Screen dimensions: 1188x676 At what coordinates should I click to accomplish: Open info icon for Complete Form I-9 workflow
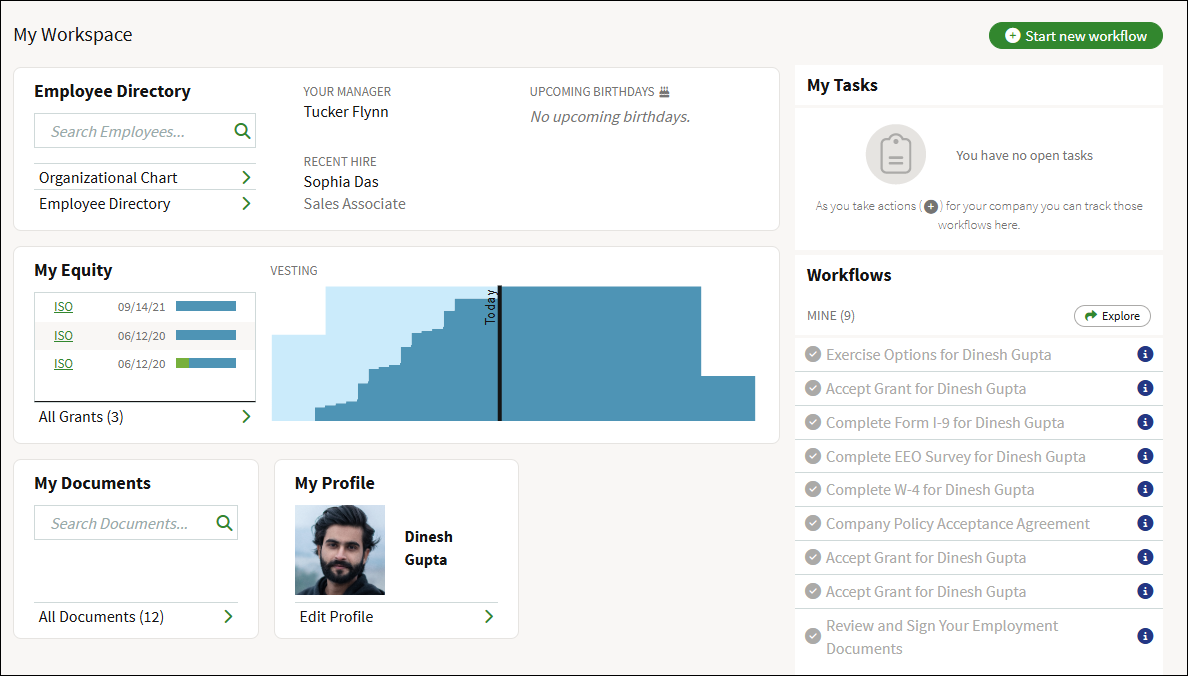tap(1146, 422)
